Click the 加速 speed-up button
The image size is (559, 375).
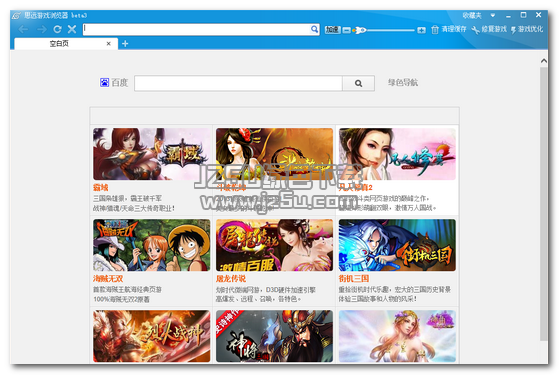point(332,30)
